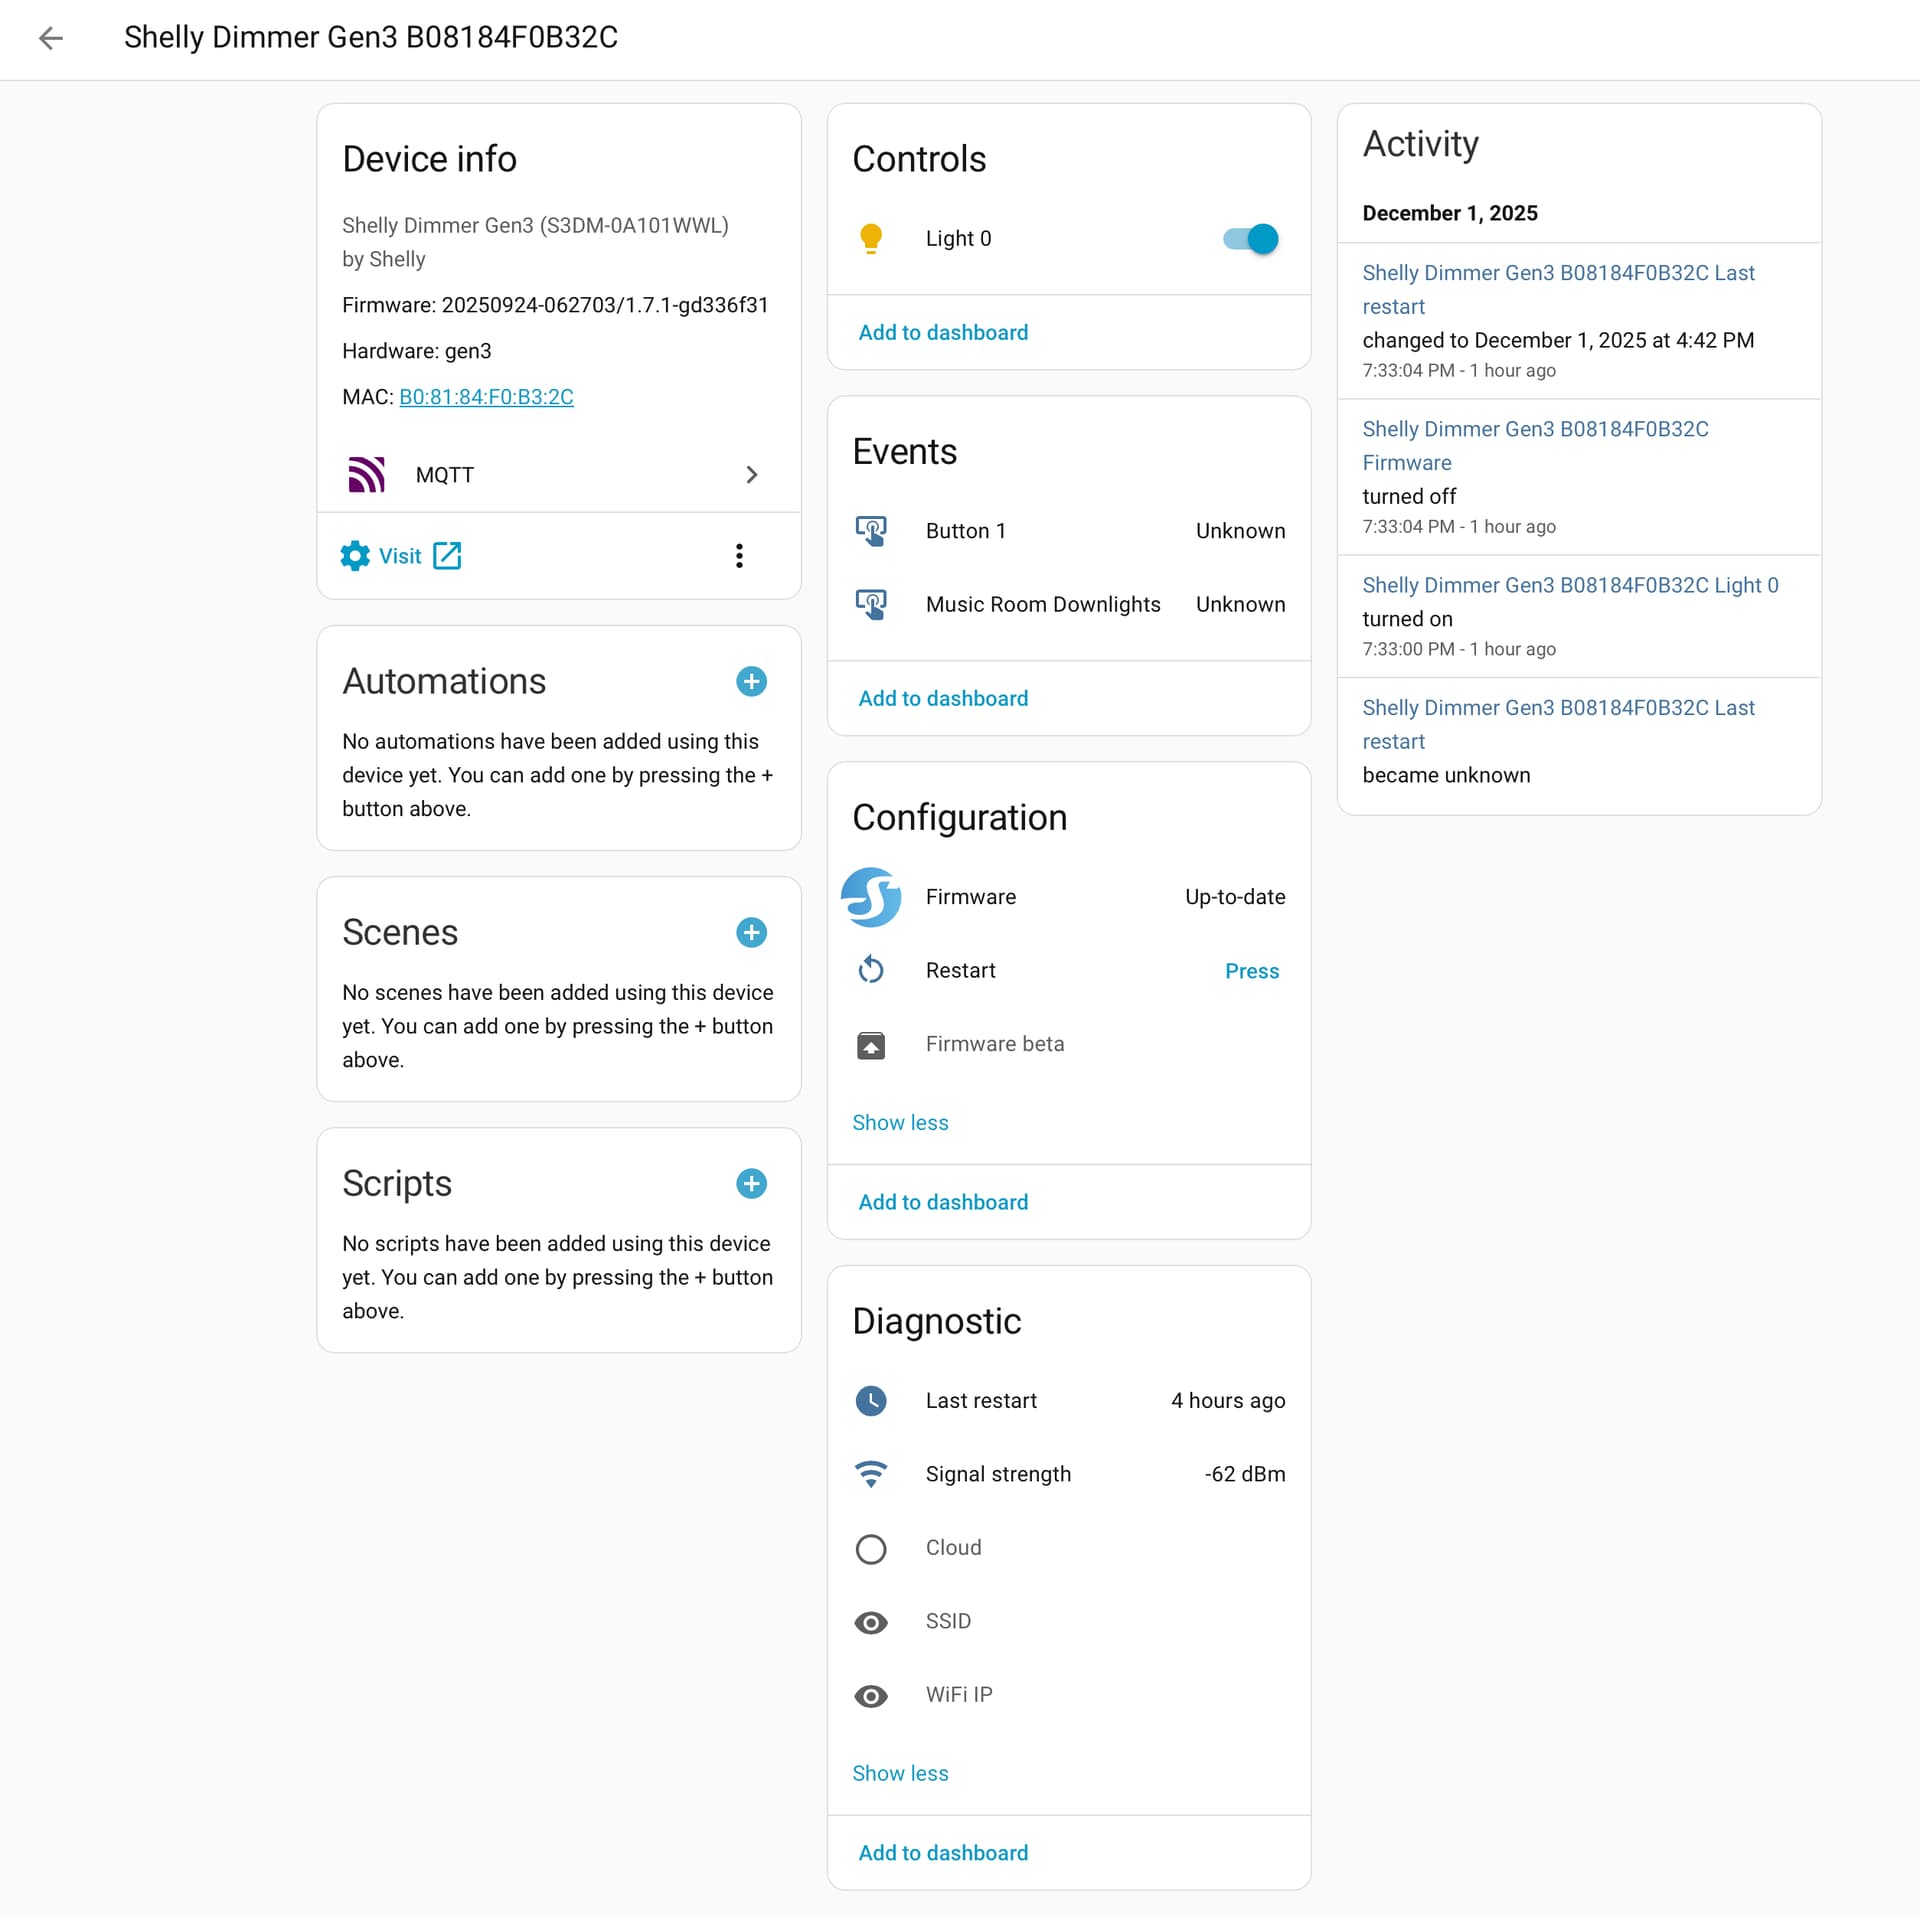Click the Signal strength WiFi icon
1920x1917 pixels.
pos(870,1474)
